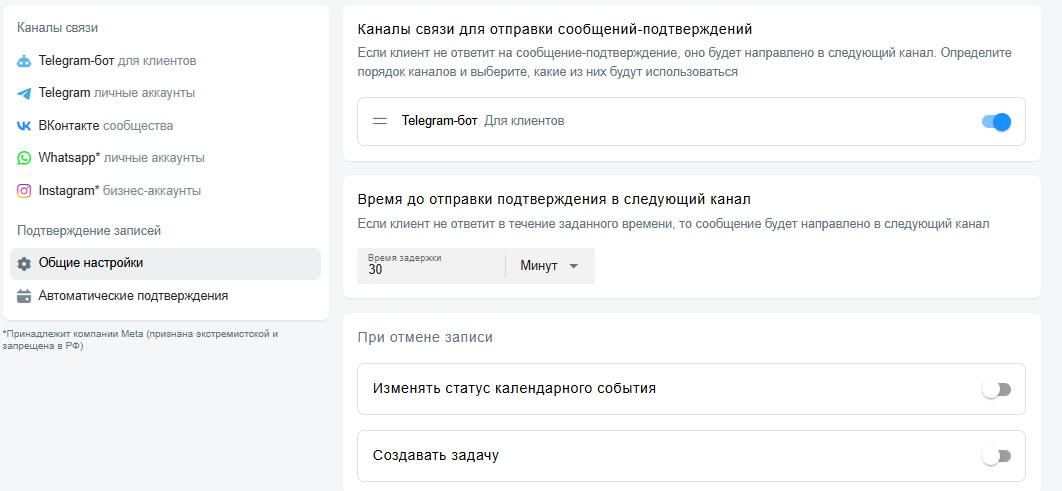
Task: Click the ВКонтакте logo icon
Action: tap(24, 126)
